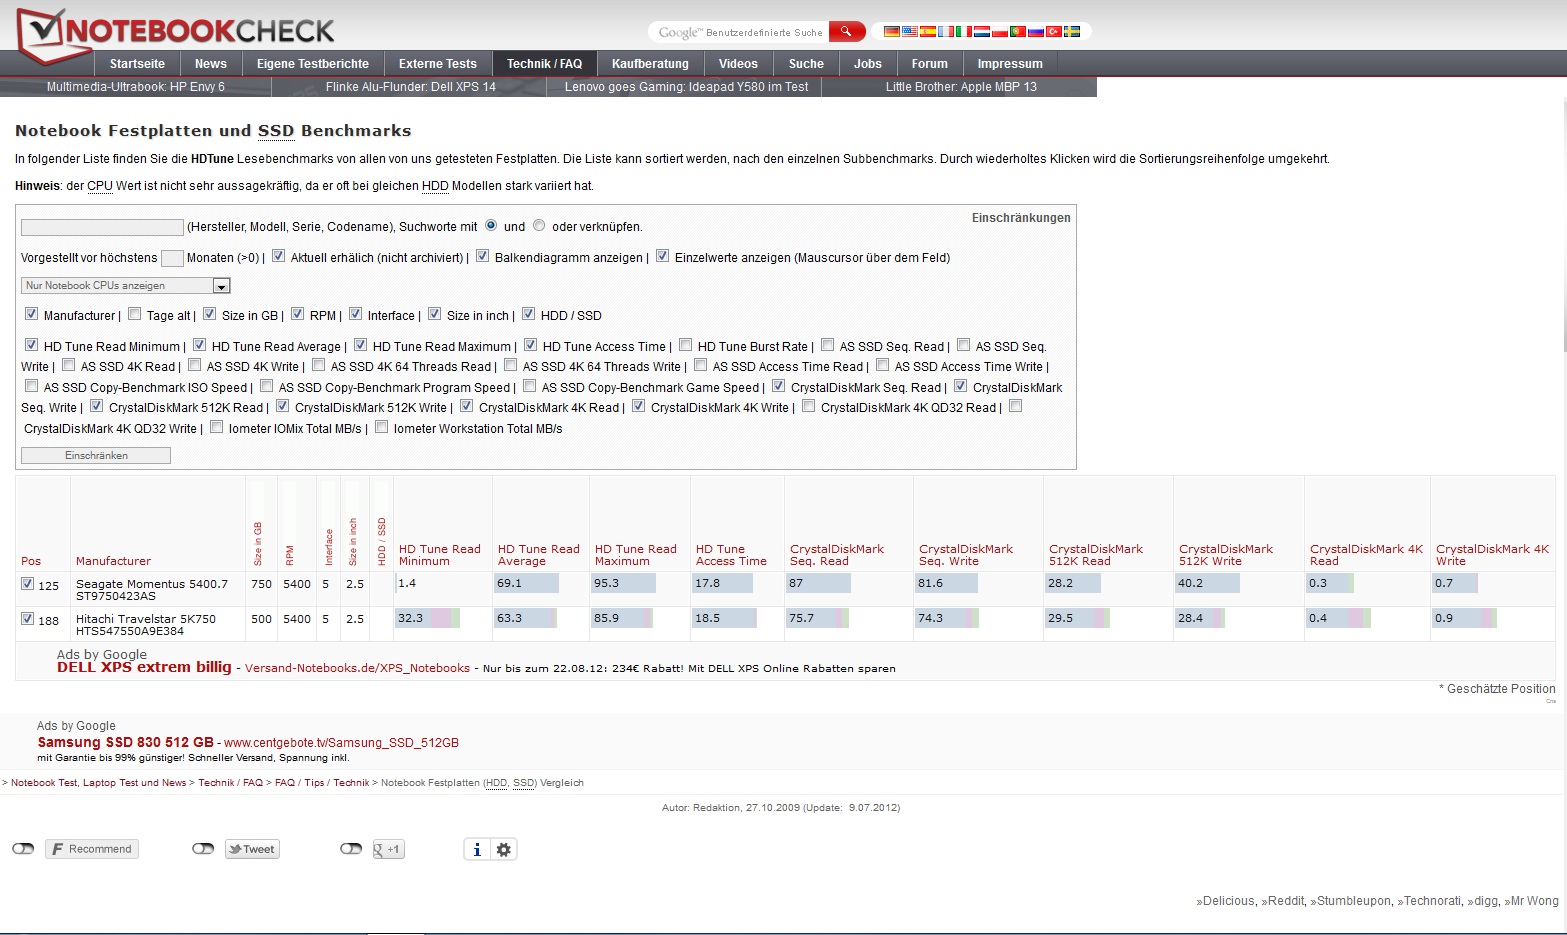The image size is (1567, 935).
Task: Select the Turkish flag language
Action: click(1054, 32)
